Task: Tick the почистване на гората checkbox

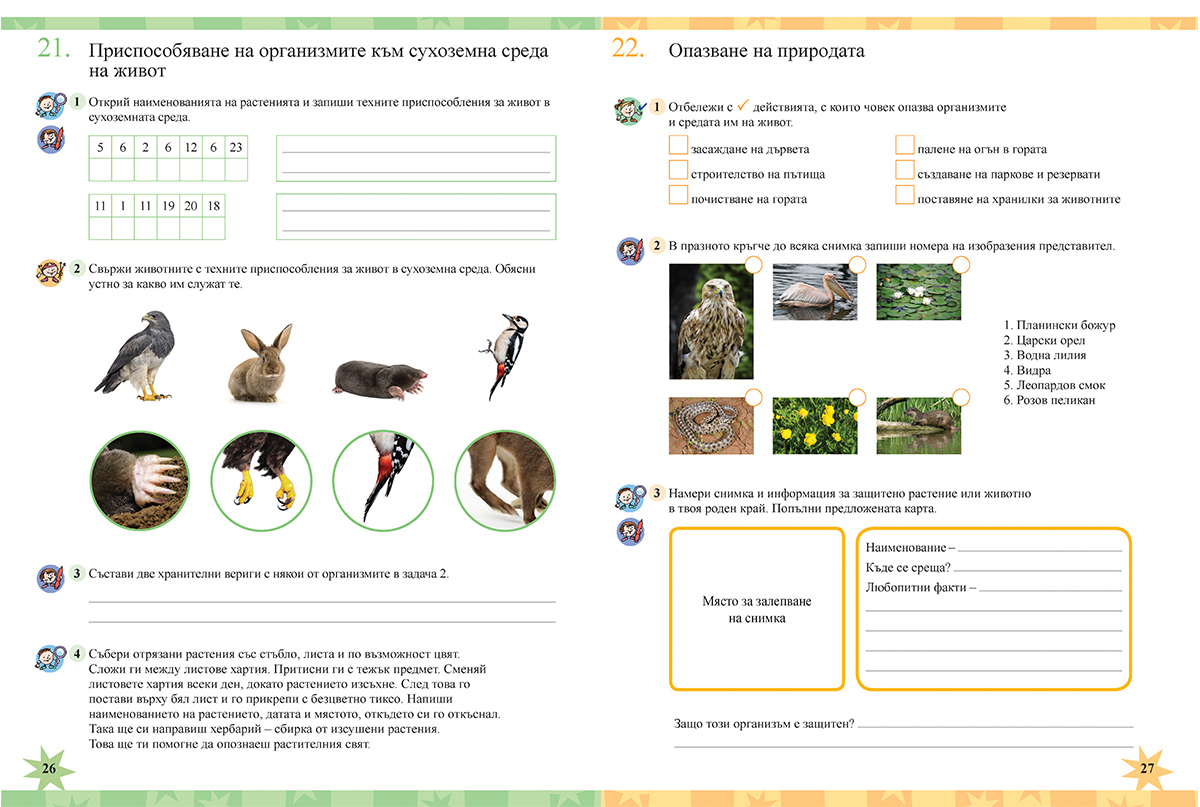Action: (678, 195)
